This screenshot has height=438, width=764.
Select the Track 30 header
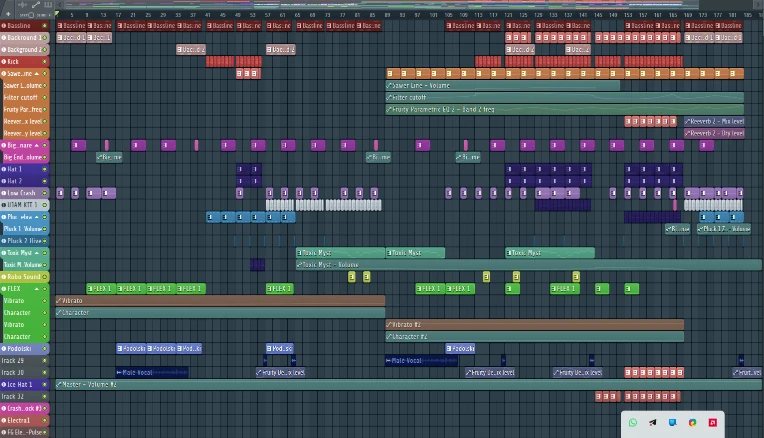24,373
